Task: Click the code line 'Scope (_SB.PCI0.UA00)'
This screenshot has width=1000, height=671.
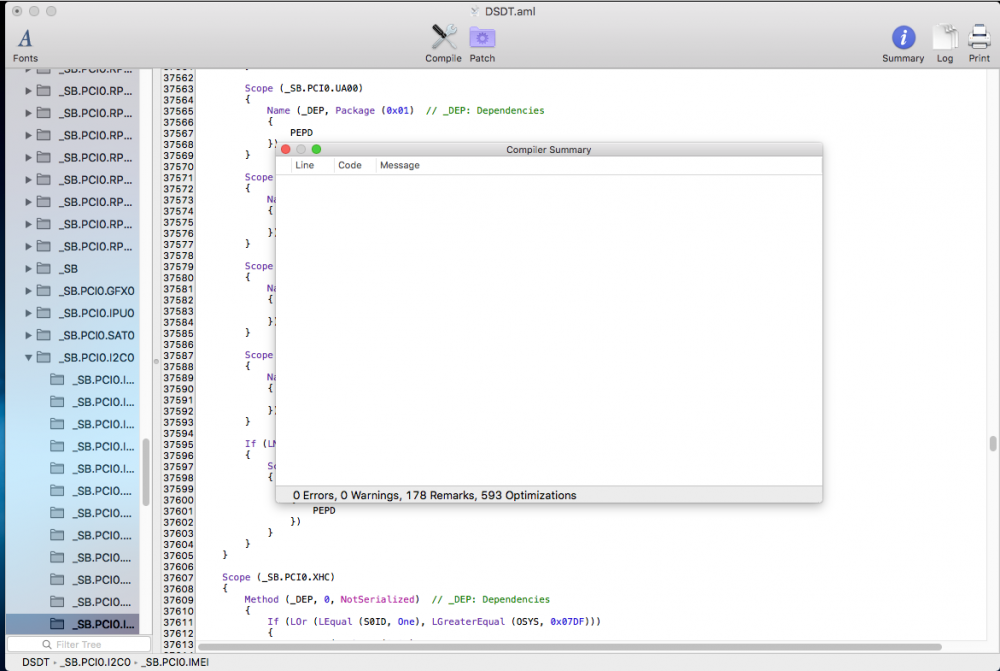Action: click(304, 88)
